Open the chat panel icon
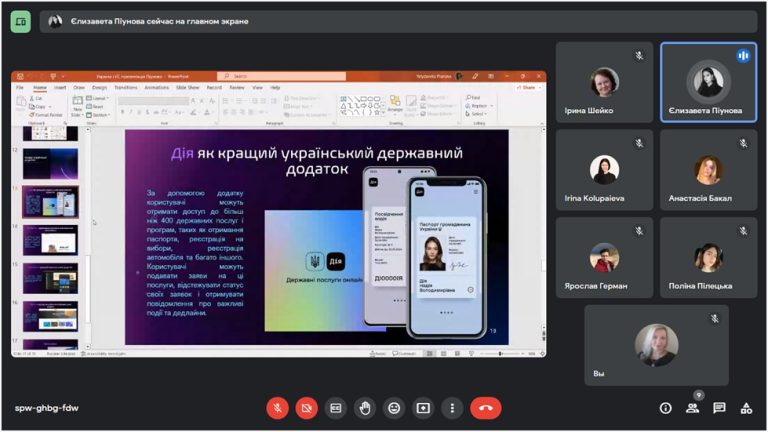The image size is (768, 432). pos(719,408)
